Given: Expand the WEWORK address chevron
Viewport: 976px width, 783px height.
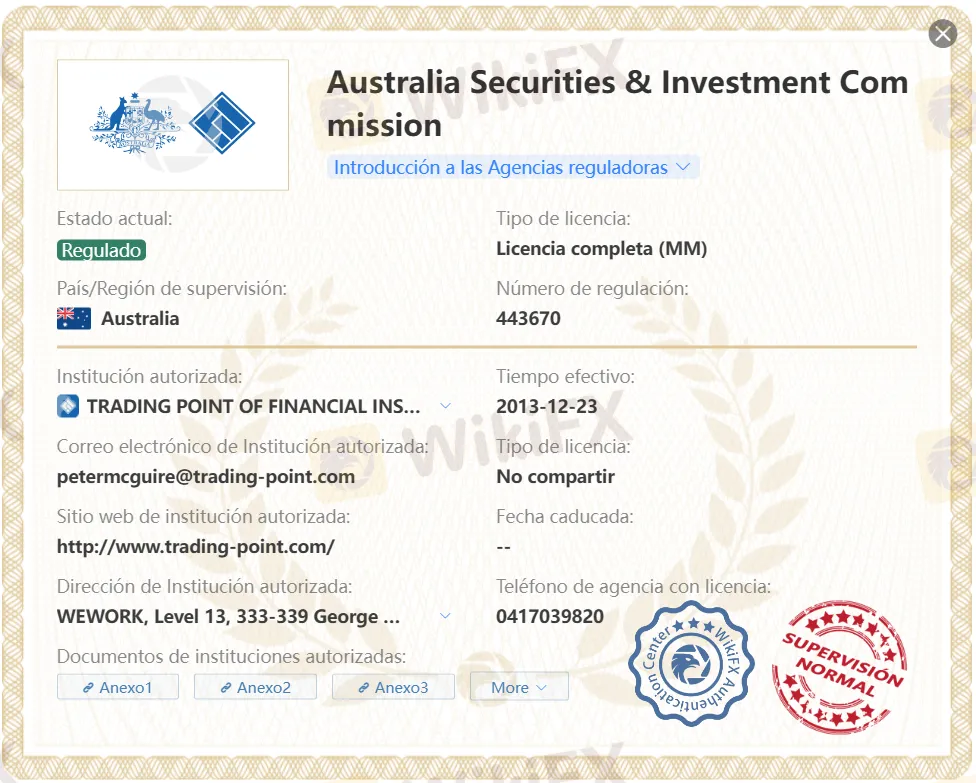Looking at the screenshot, I should [x=446, y=616].
